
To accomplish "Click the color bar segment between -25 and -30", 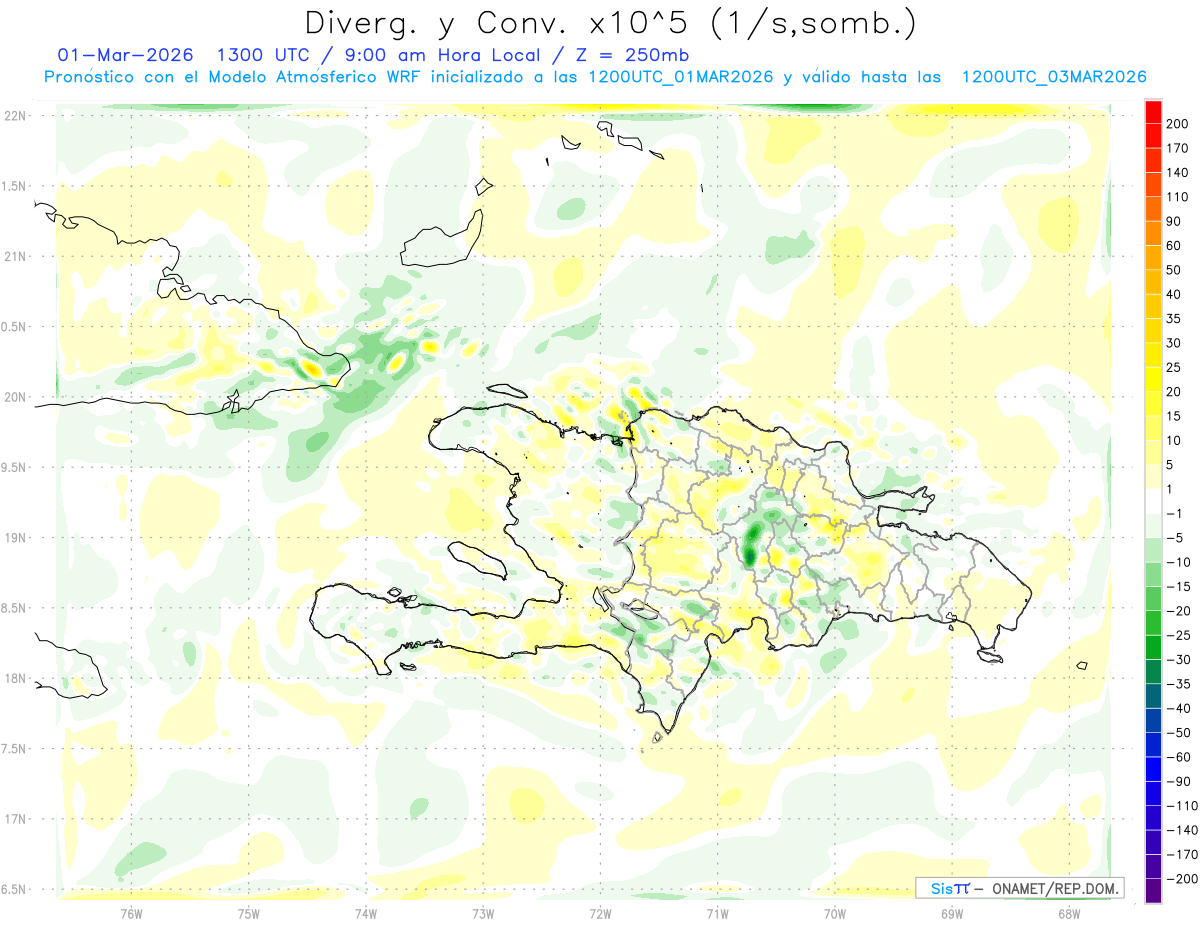I will click(x=1153, y=647).
